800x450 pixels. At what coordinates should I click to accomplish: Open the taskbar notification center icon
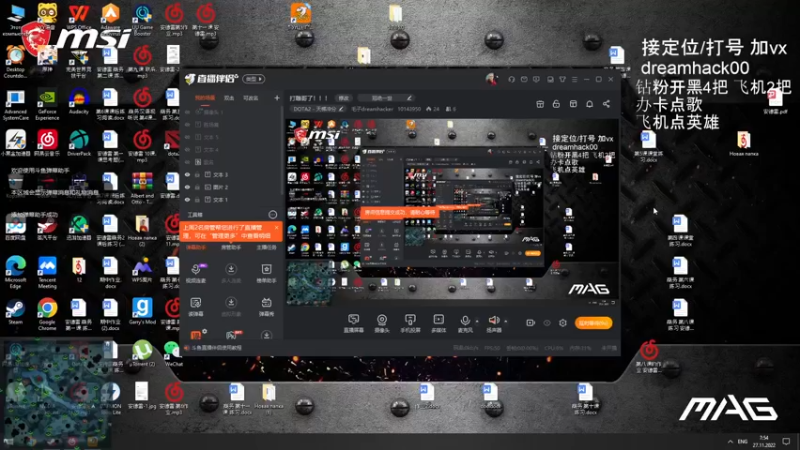pos(787,441)
